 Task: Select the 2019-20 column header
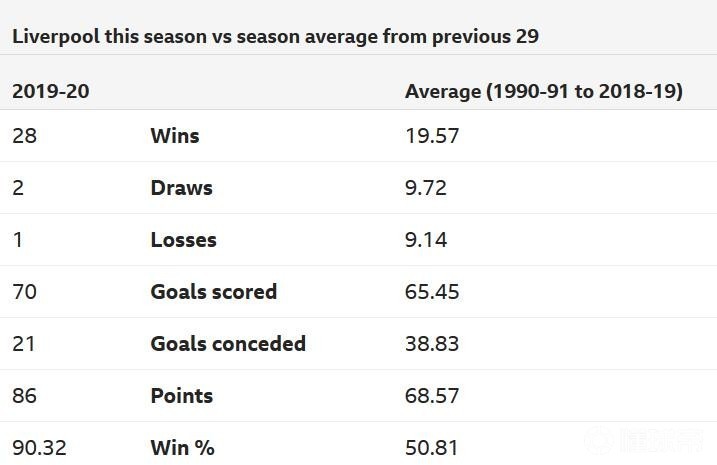click(x=50, y=91)
